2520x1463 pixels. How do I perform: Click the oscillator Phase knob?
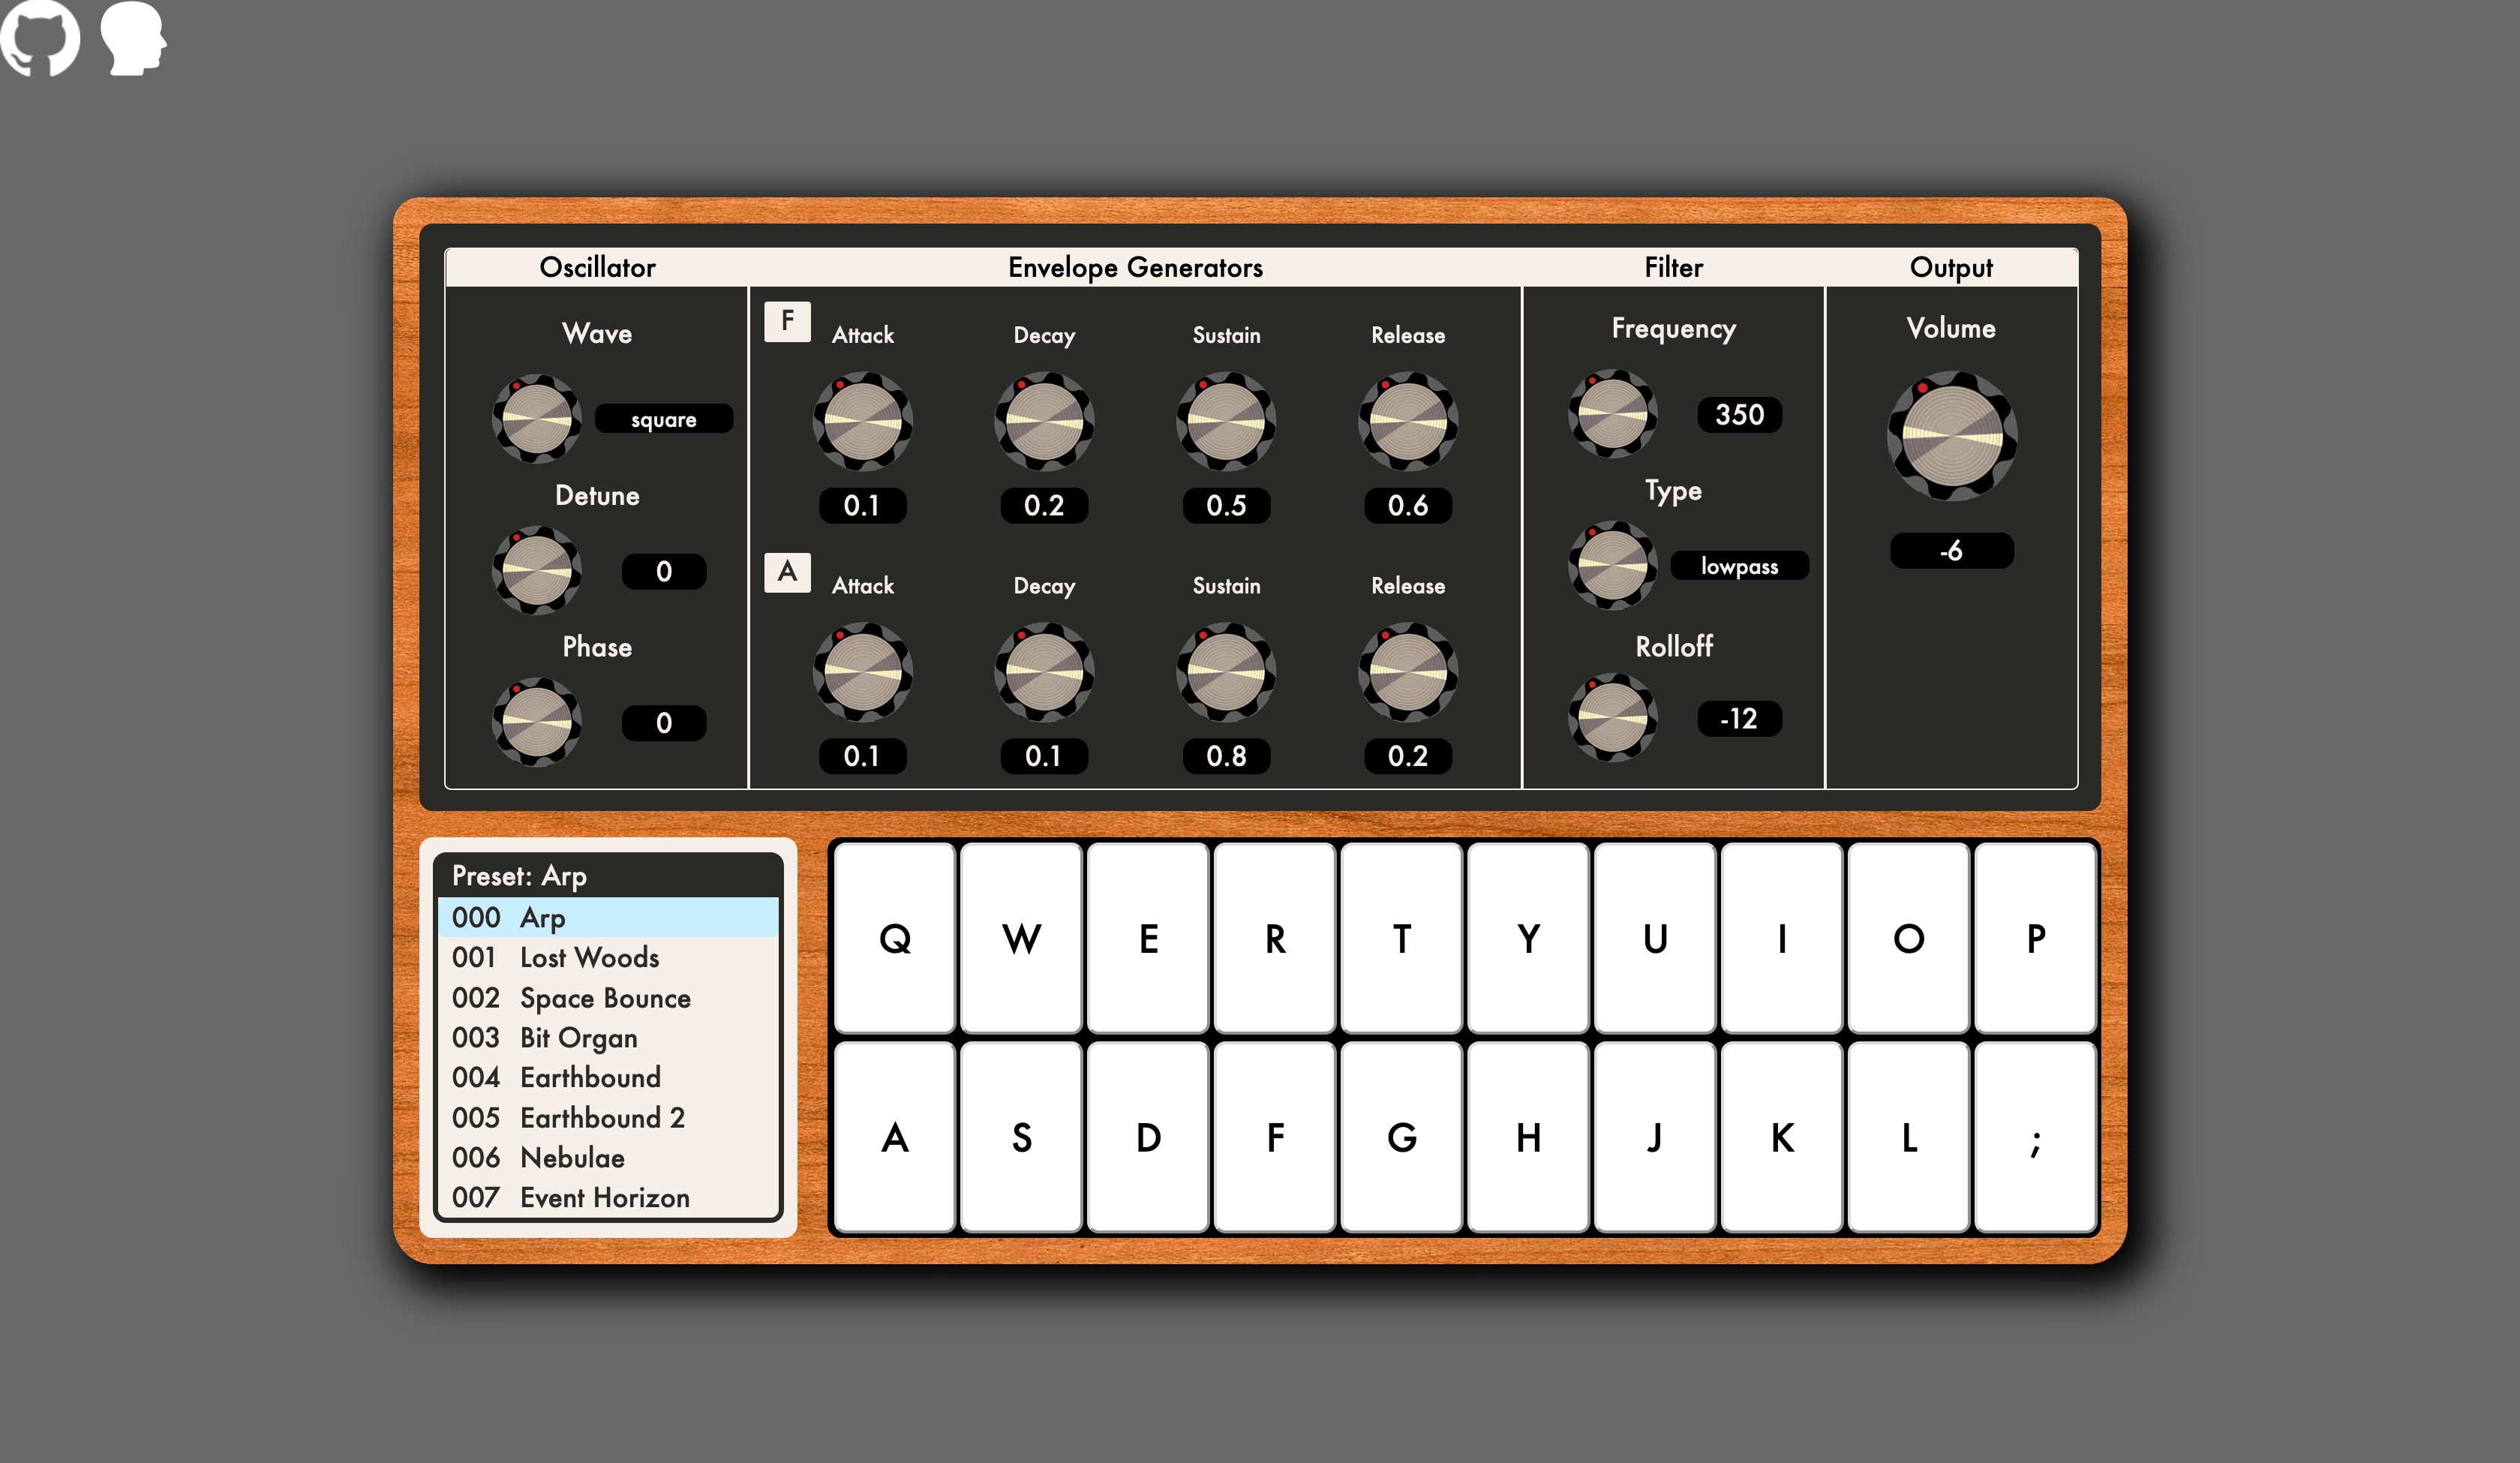tap(537, 722)
